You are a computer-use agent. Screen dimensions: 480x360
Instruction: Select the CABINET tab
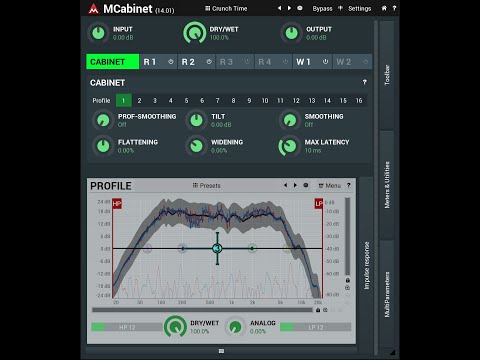(x=113, y=62)
